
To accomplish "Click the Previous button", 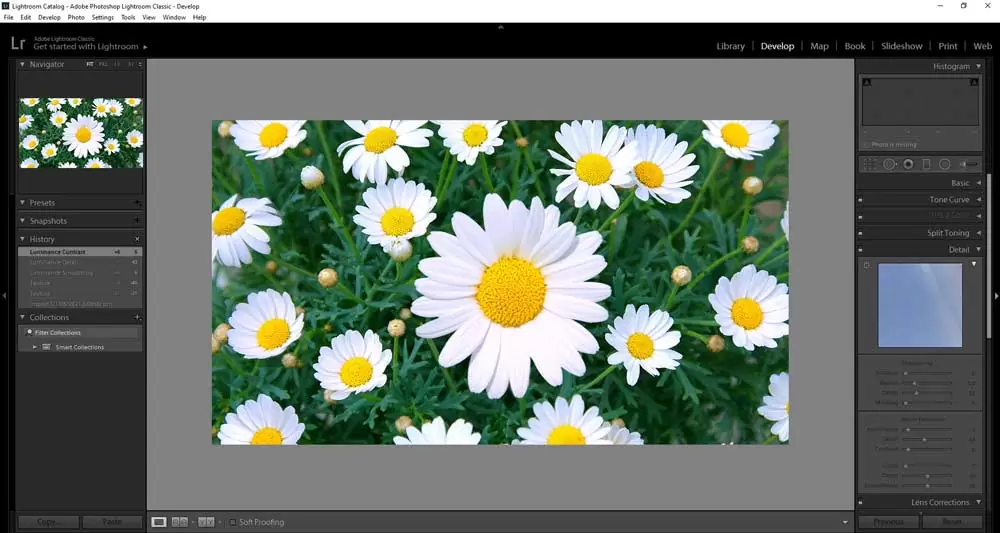I will click(888, 522).
